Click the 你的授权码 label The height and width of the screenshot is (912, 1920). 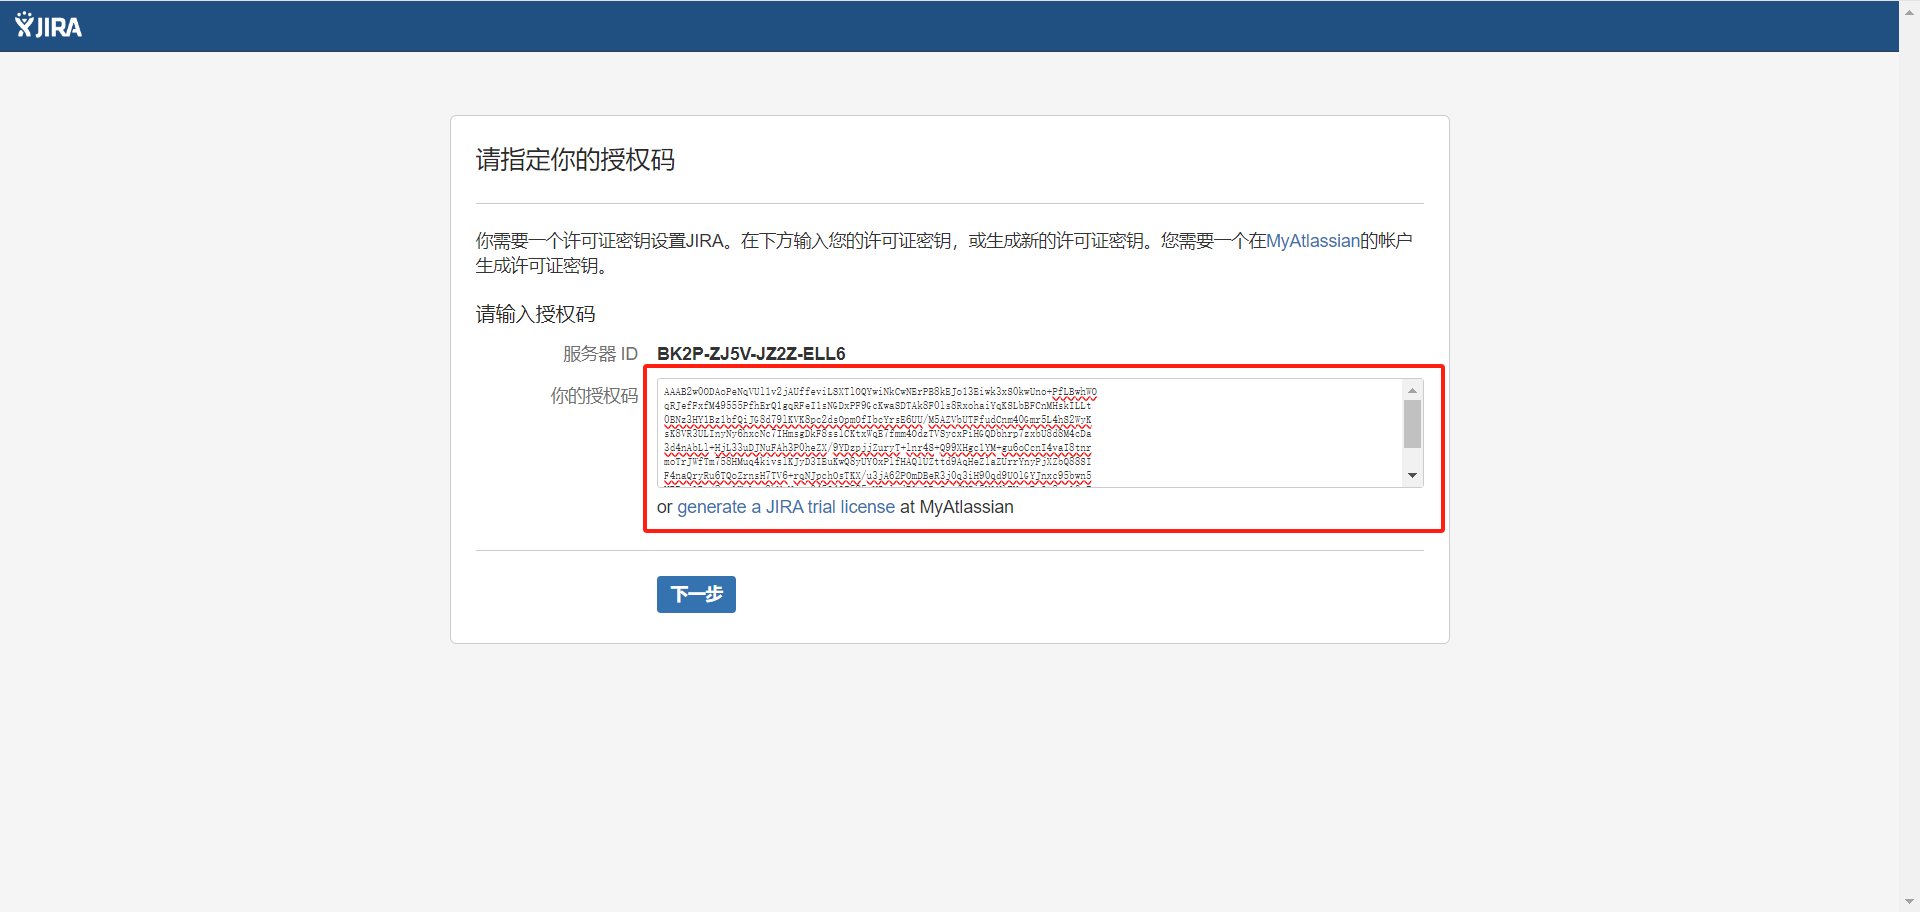[594, 396]
